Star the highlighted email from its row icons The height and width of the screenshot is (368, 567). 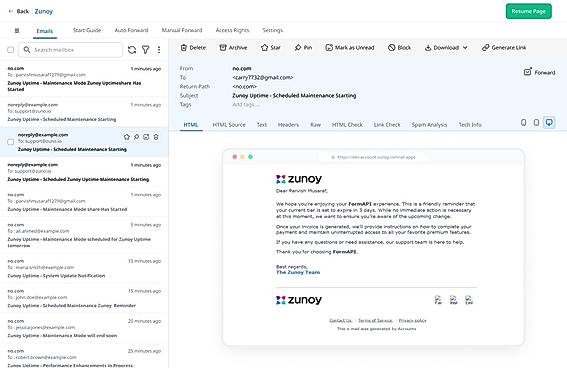(x=127, y=137)
